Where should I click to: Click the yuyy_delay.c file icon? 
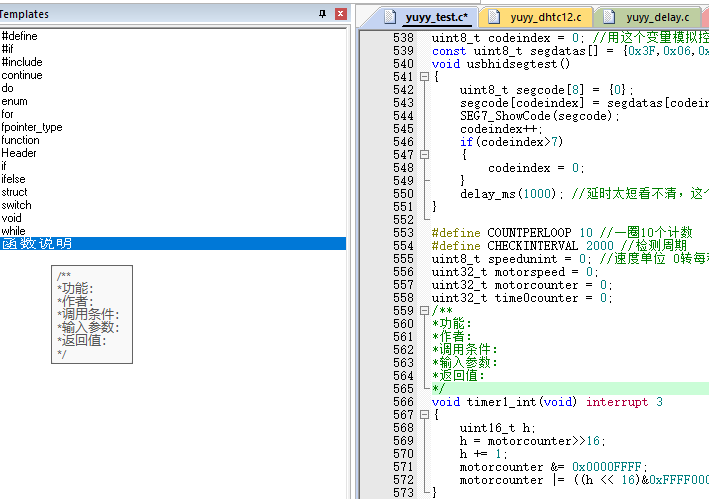click(x=609, y=17)
